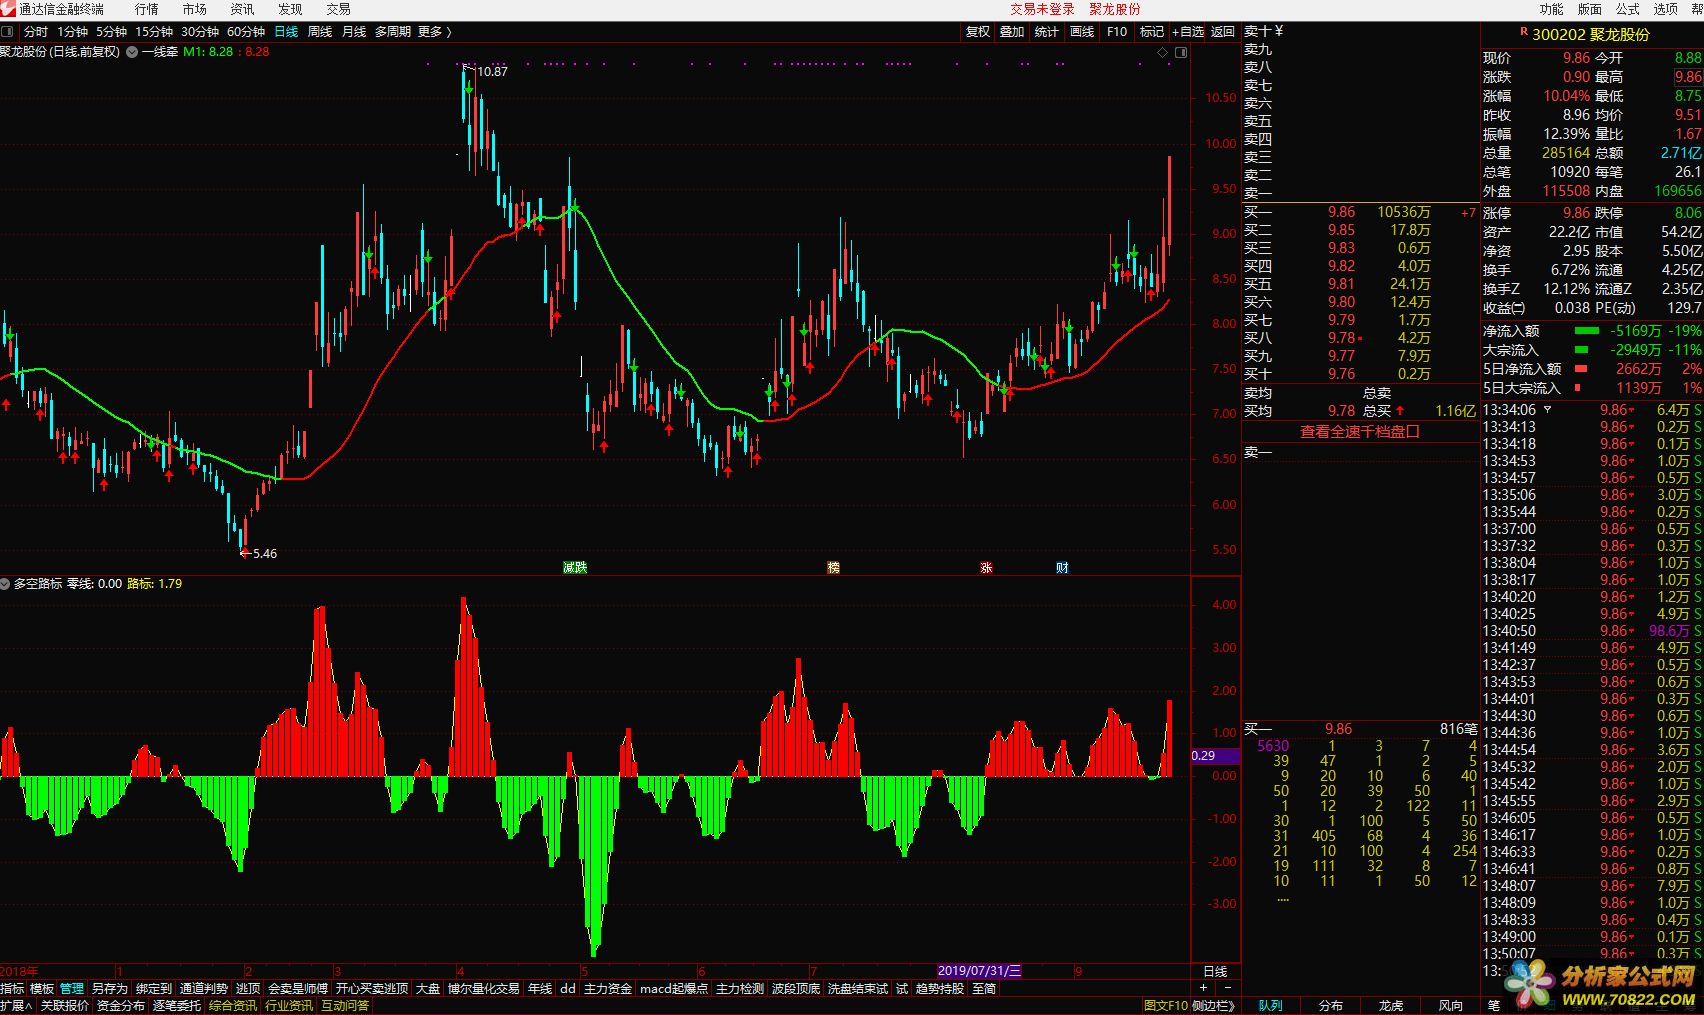This screenshot has width=1704, height=1015.
Task: Click the 交易未登录 login link
Action: (x=1042, y=9)
